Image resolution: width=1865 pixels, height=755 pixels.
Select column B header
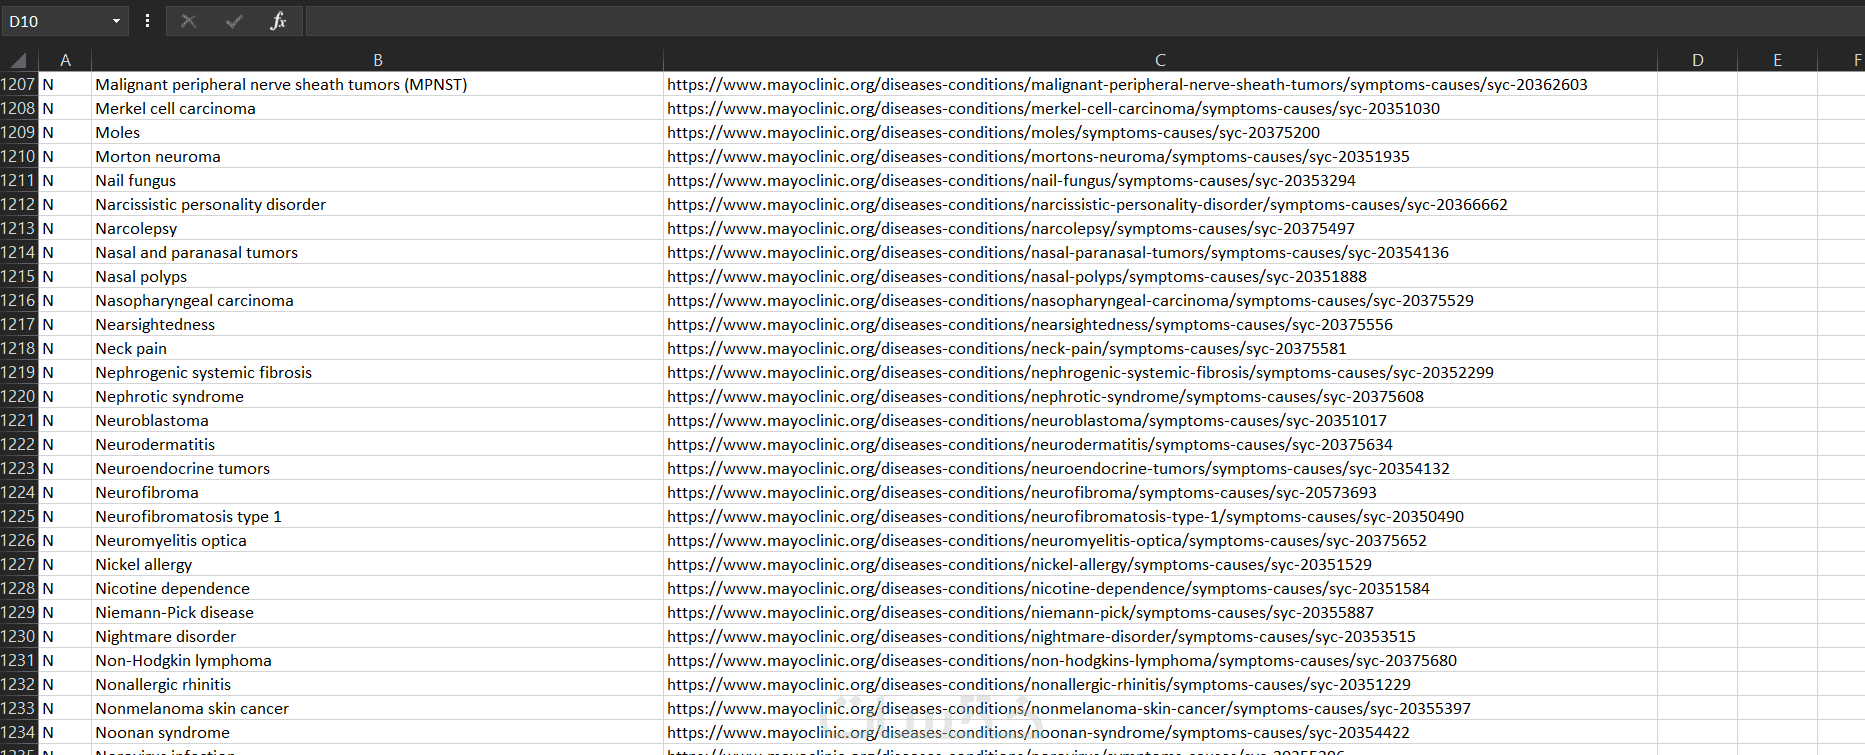point(377,60)
